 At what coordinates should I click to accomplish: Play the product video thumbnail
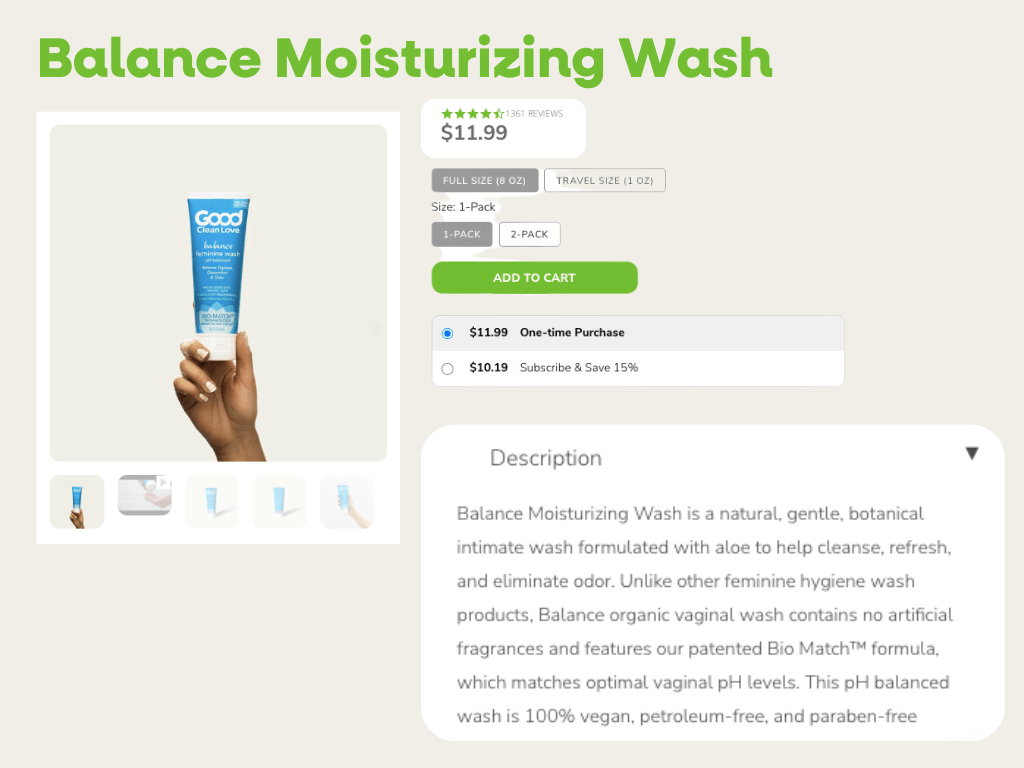(145, 495)
